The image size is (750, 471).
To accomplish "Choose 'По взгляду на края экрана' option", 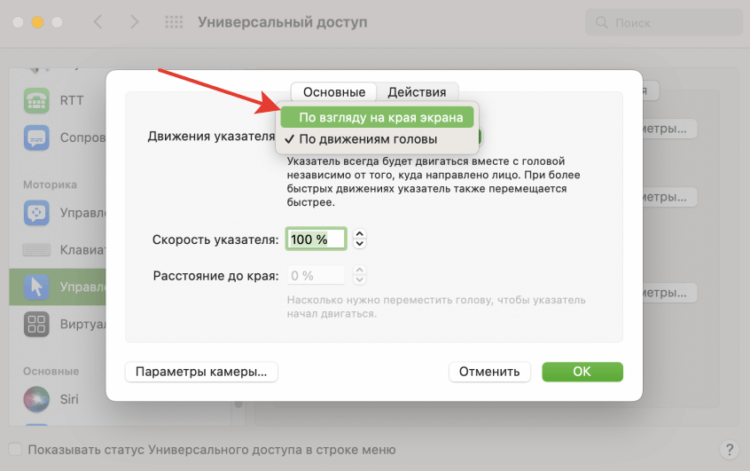I will point(377,117).
